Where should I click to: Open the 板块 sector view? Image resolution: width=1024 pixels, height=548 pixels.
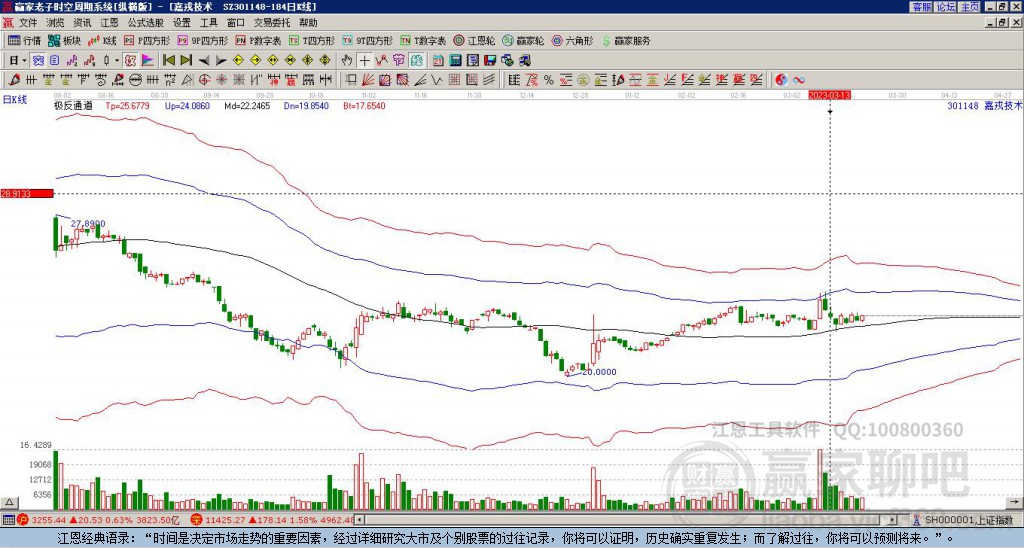[64, 40]
